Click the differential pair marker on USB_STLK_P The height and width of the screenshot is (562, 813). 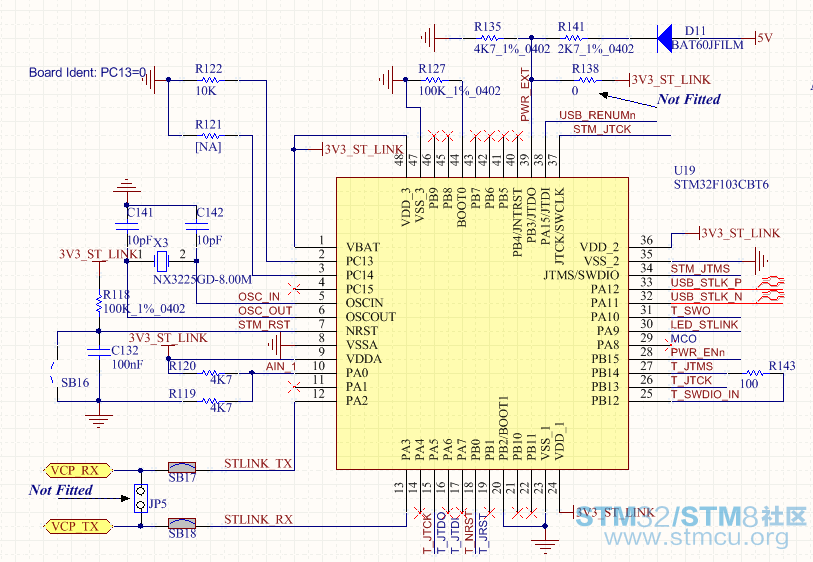[x=771, y=283]
